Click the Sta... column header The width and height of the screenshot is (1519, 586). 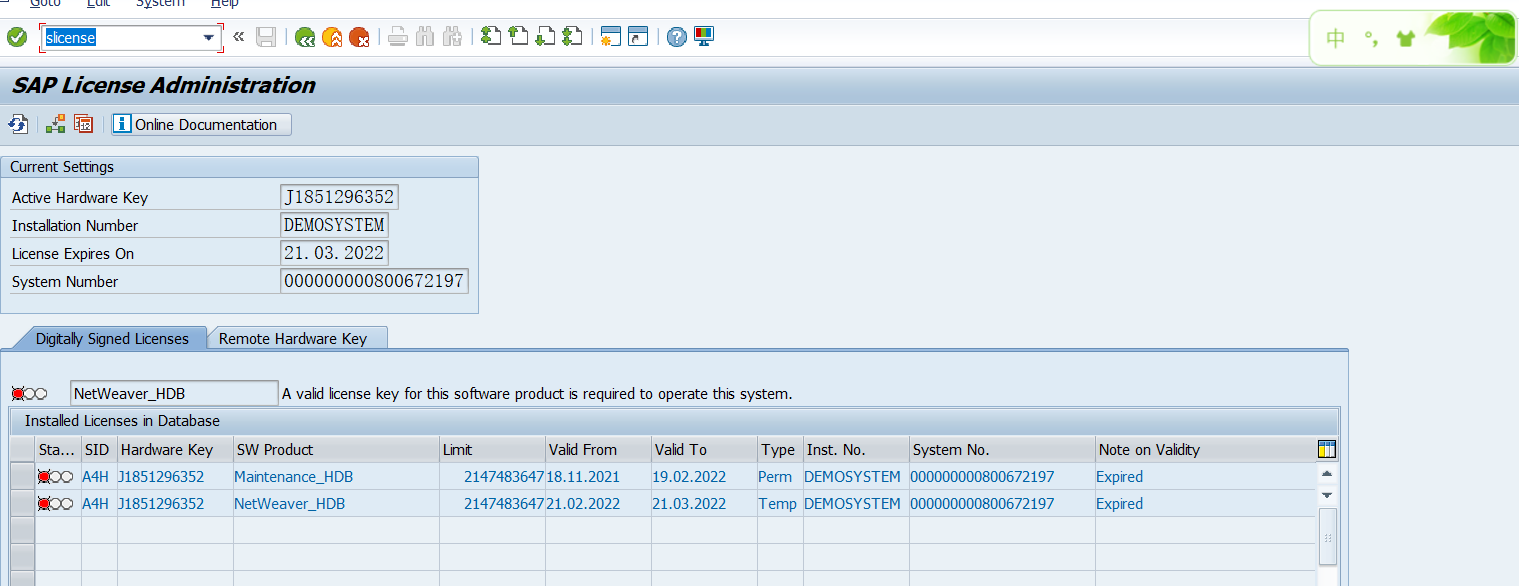pyautogui.click(x=57, y=449)
